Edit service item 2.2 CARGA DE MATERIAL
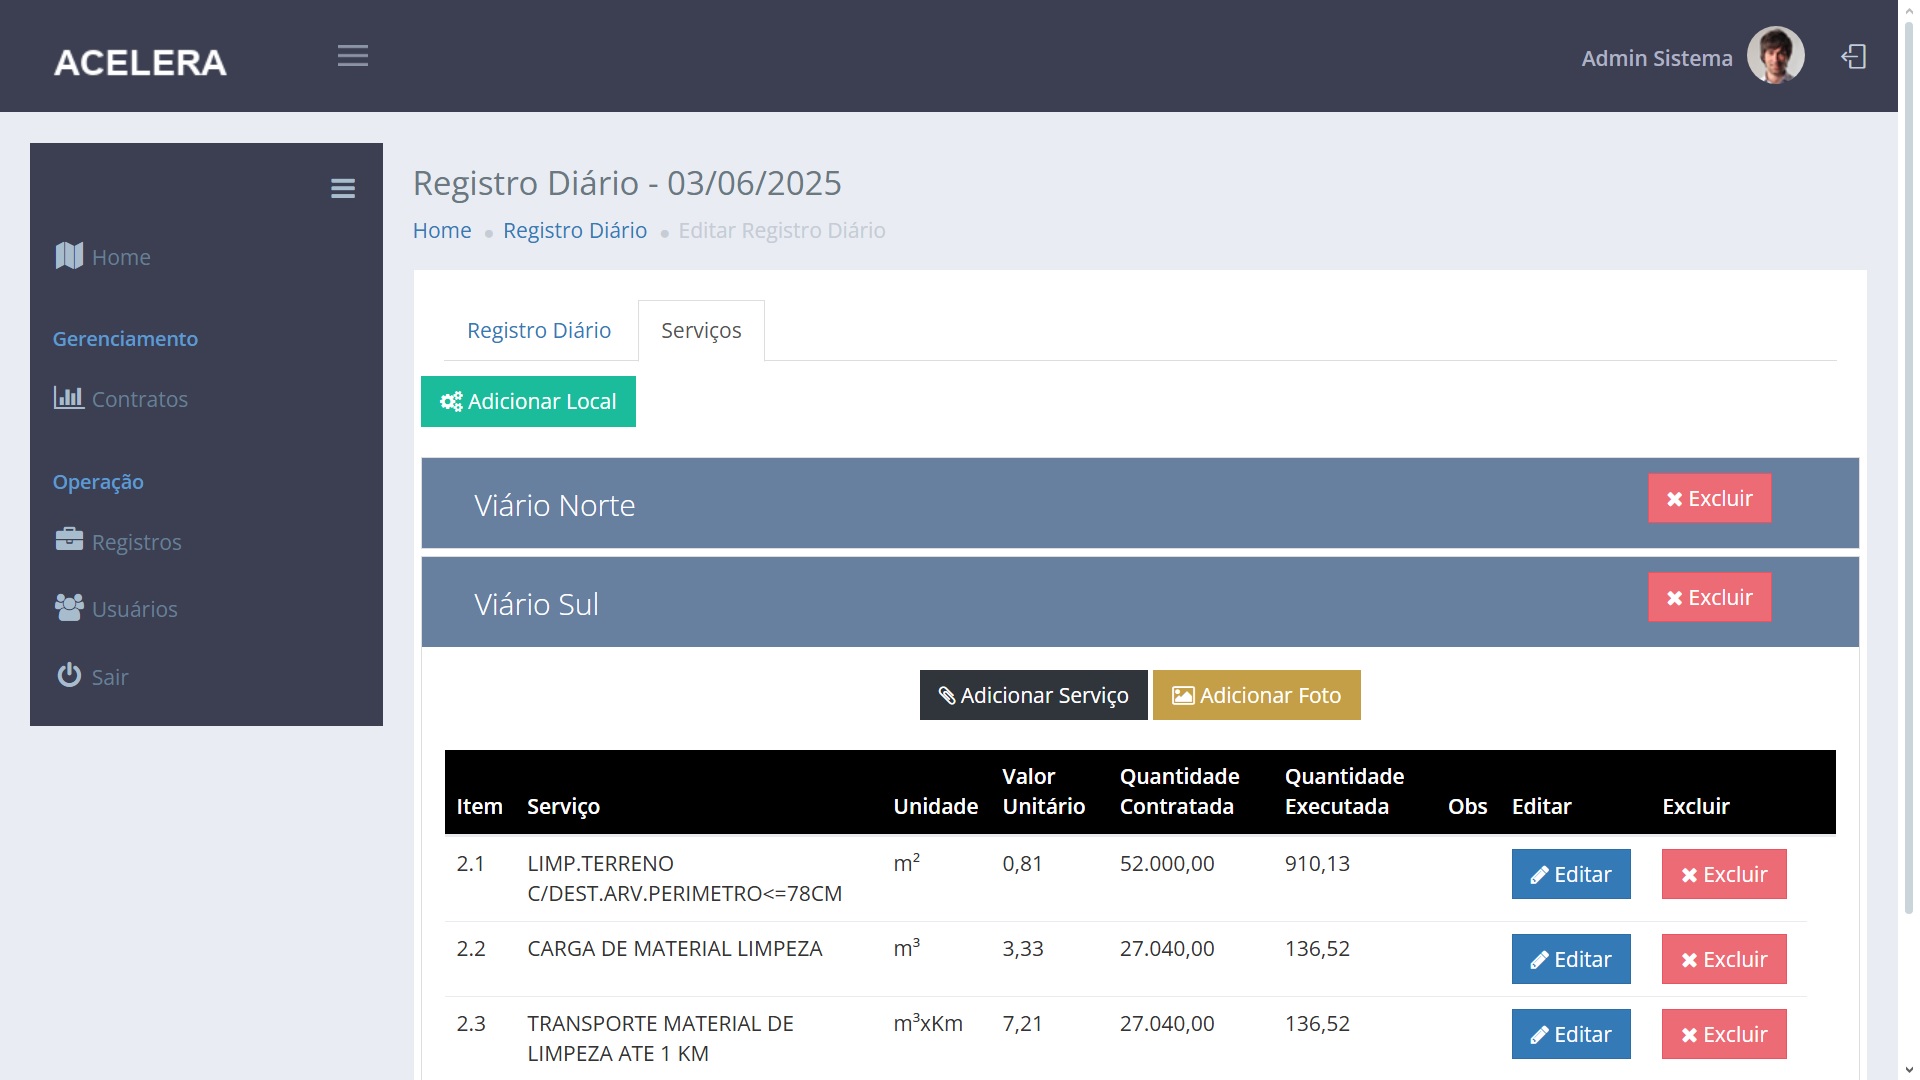This screenshot has width=1920, height=1080. [1570, 959]
